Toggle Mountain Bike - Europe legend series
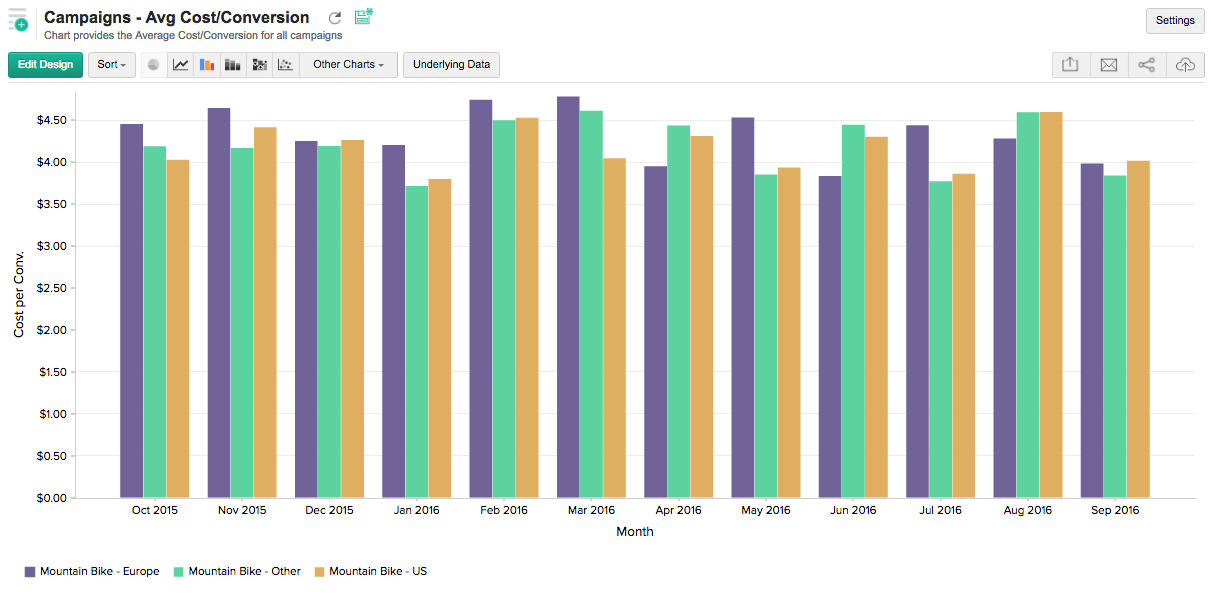 [x=92, y=572]
